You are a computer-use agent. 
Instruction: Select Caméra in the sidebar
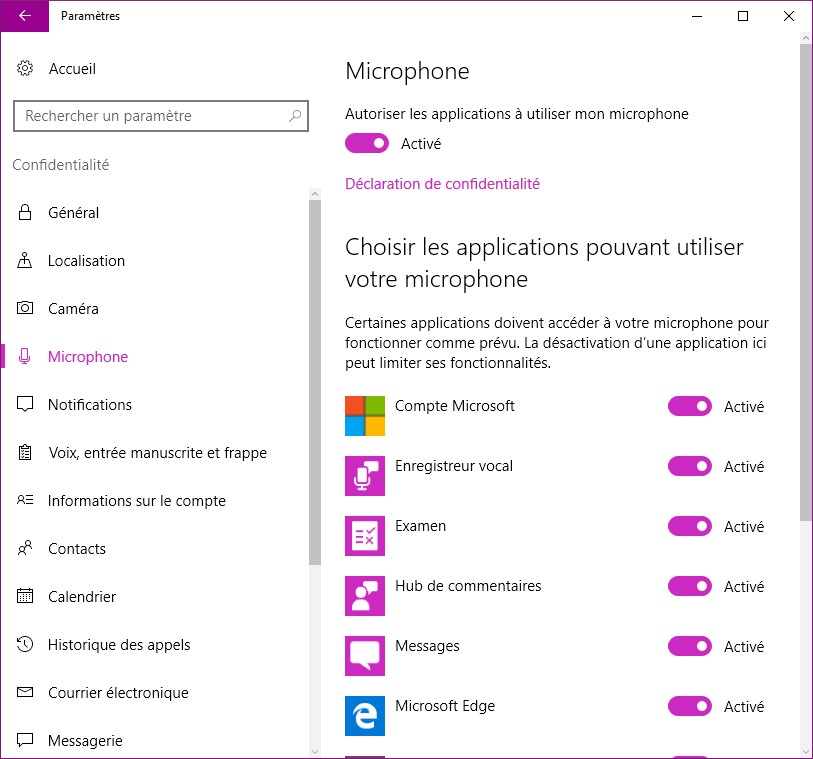tap(155, 308)
